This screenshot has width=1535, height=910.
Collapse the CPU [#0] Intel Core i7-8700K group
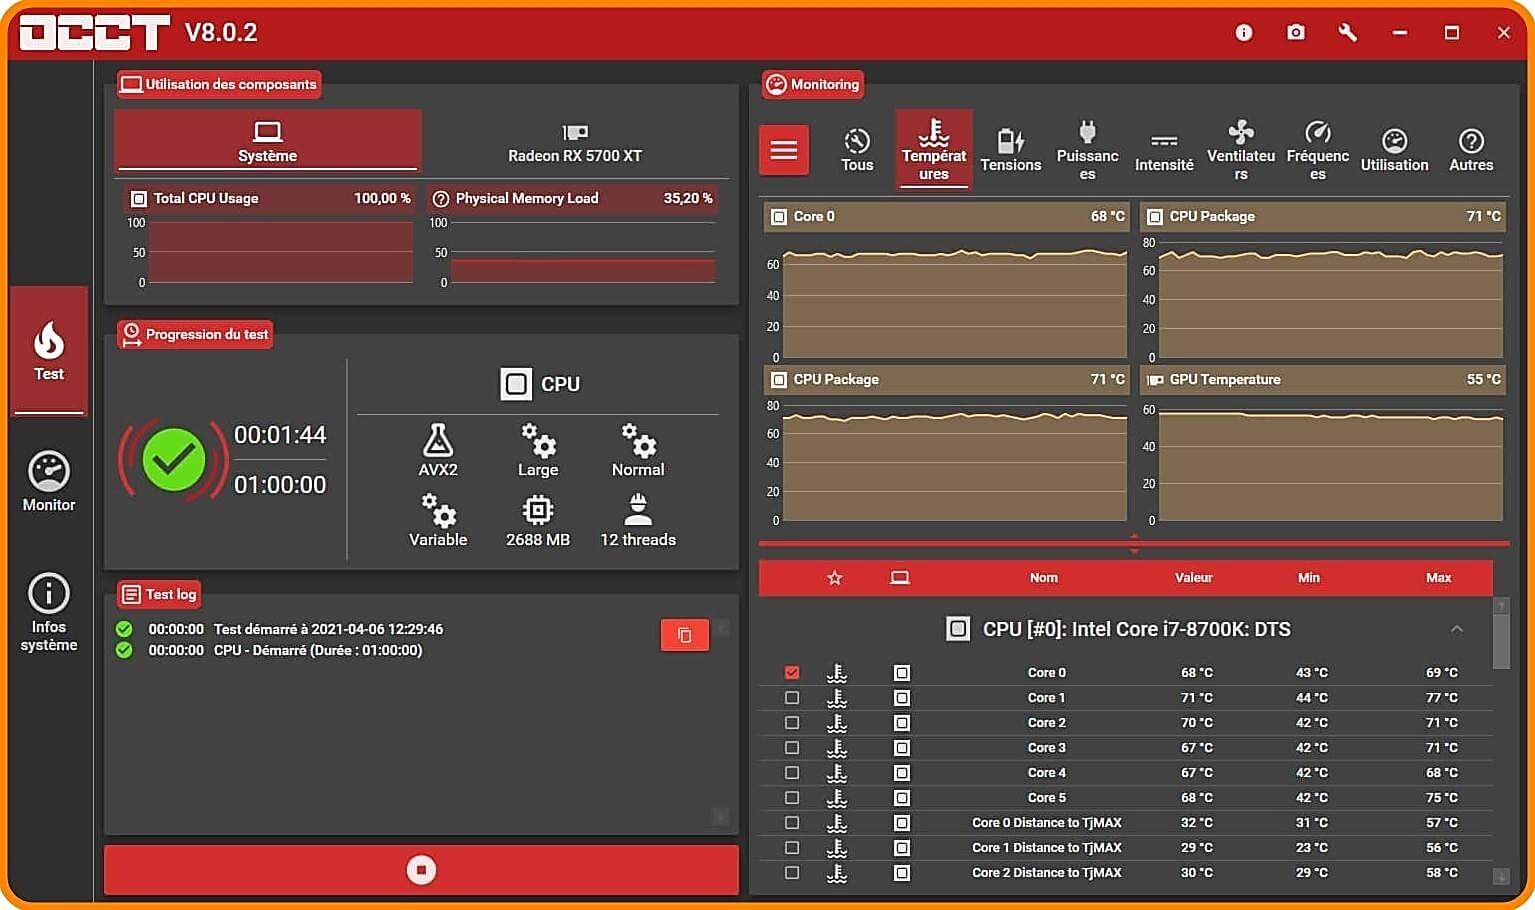[1456, 629]
